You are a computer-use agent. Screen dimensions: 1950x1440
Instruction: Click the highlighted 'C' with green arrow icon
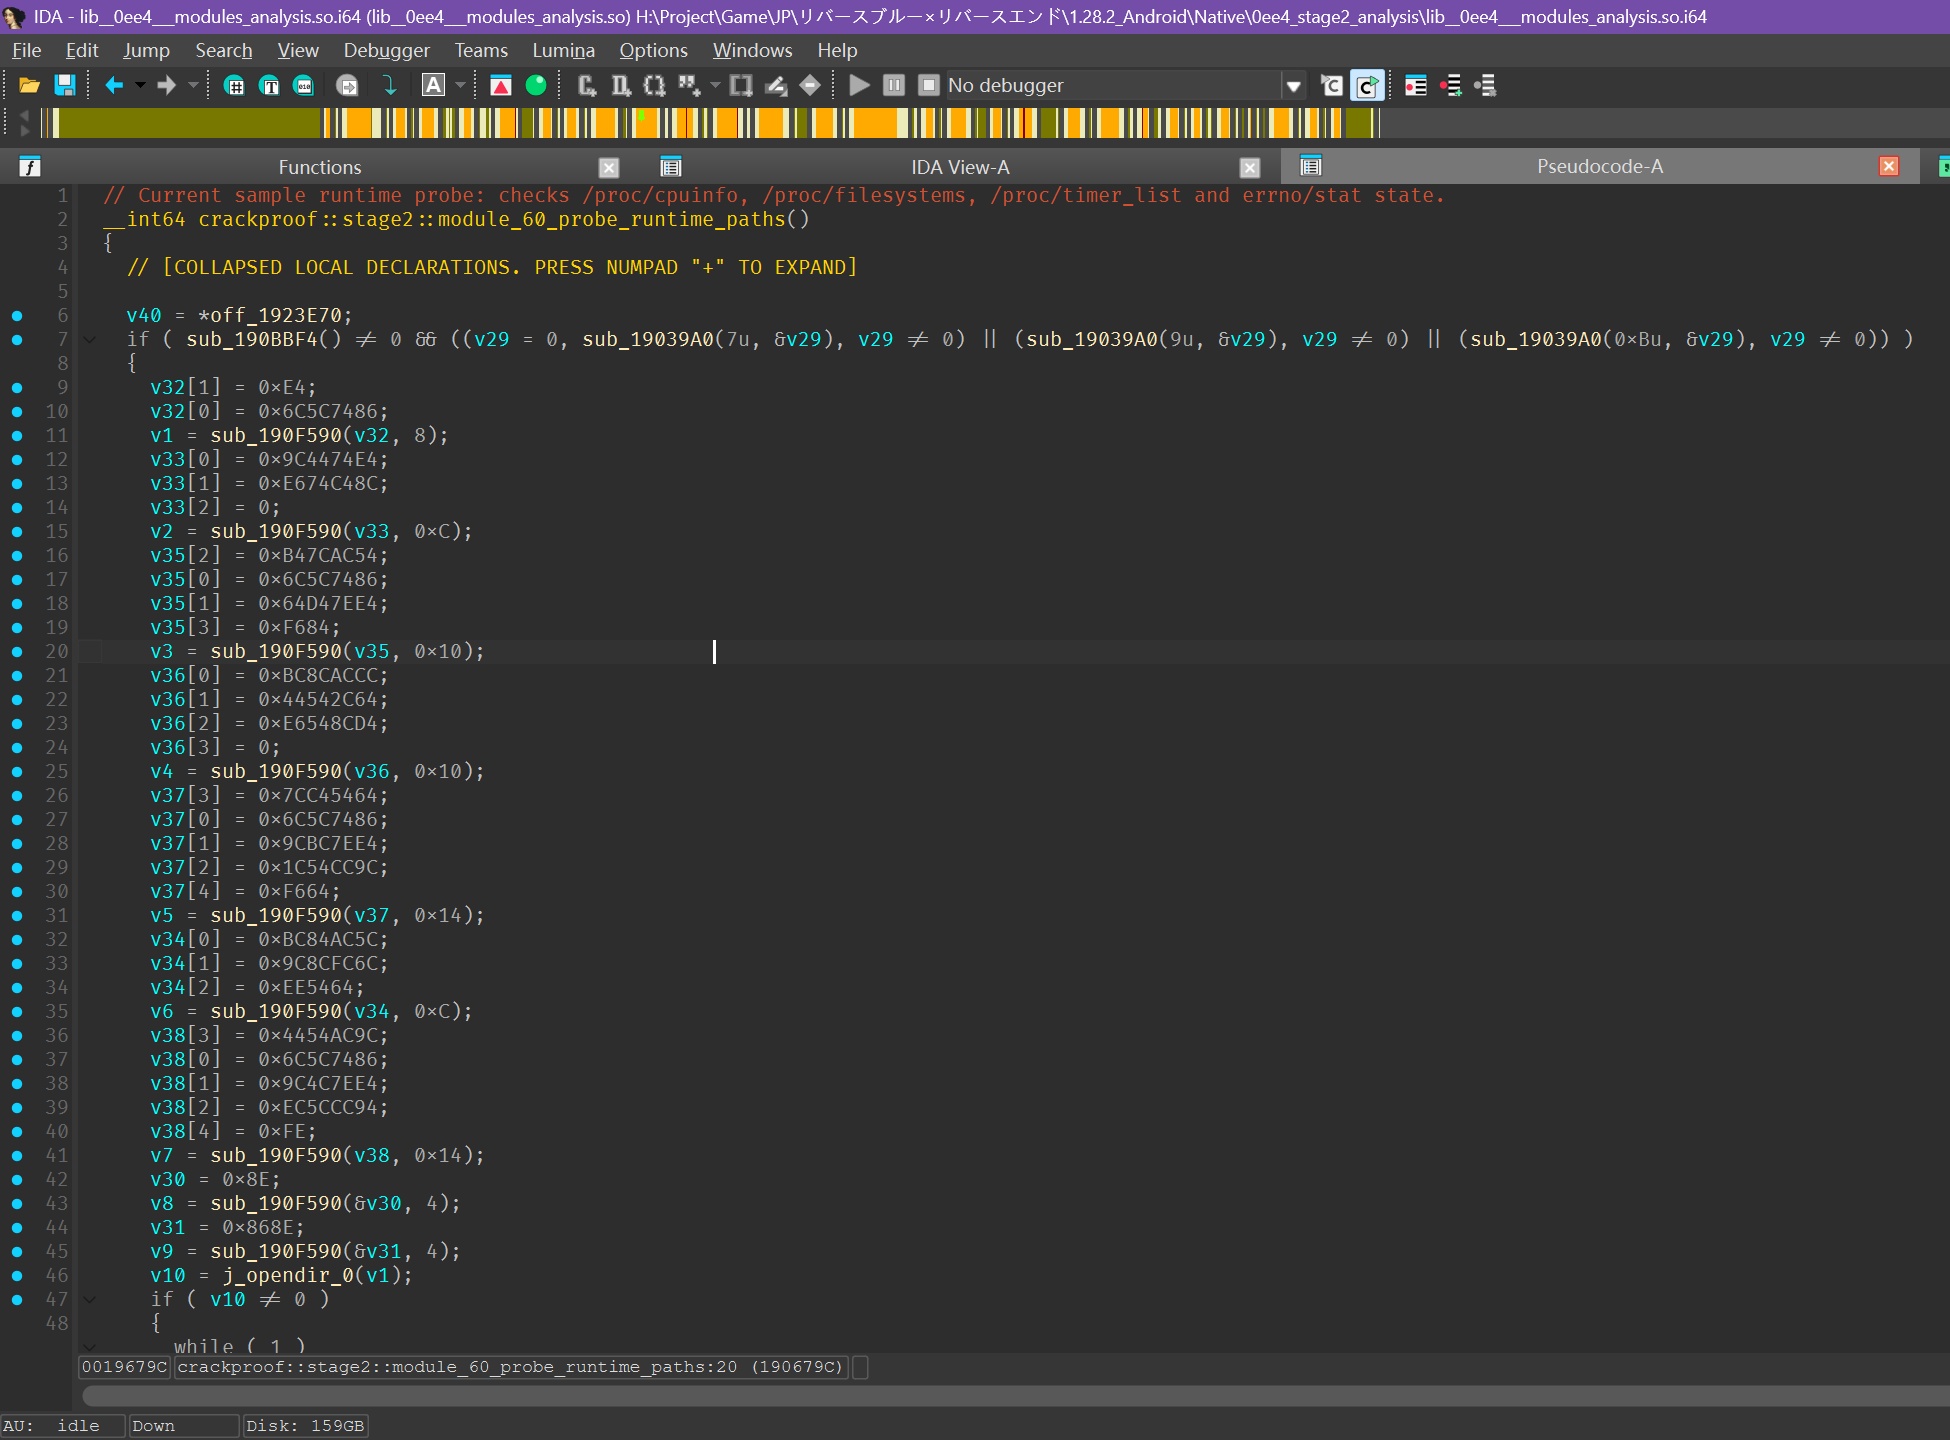point(1367,86)
